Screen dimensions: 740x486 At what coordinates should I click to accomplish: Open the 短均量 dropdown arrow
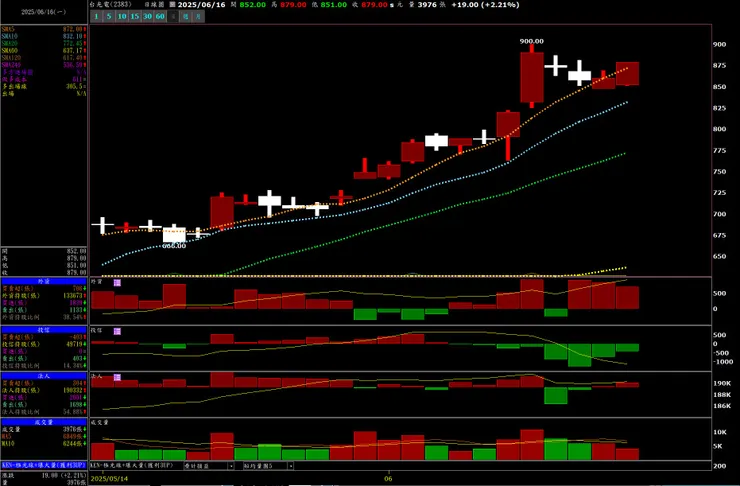290,466
